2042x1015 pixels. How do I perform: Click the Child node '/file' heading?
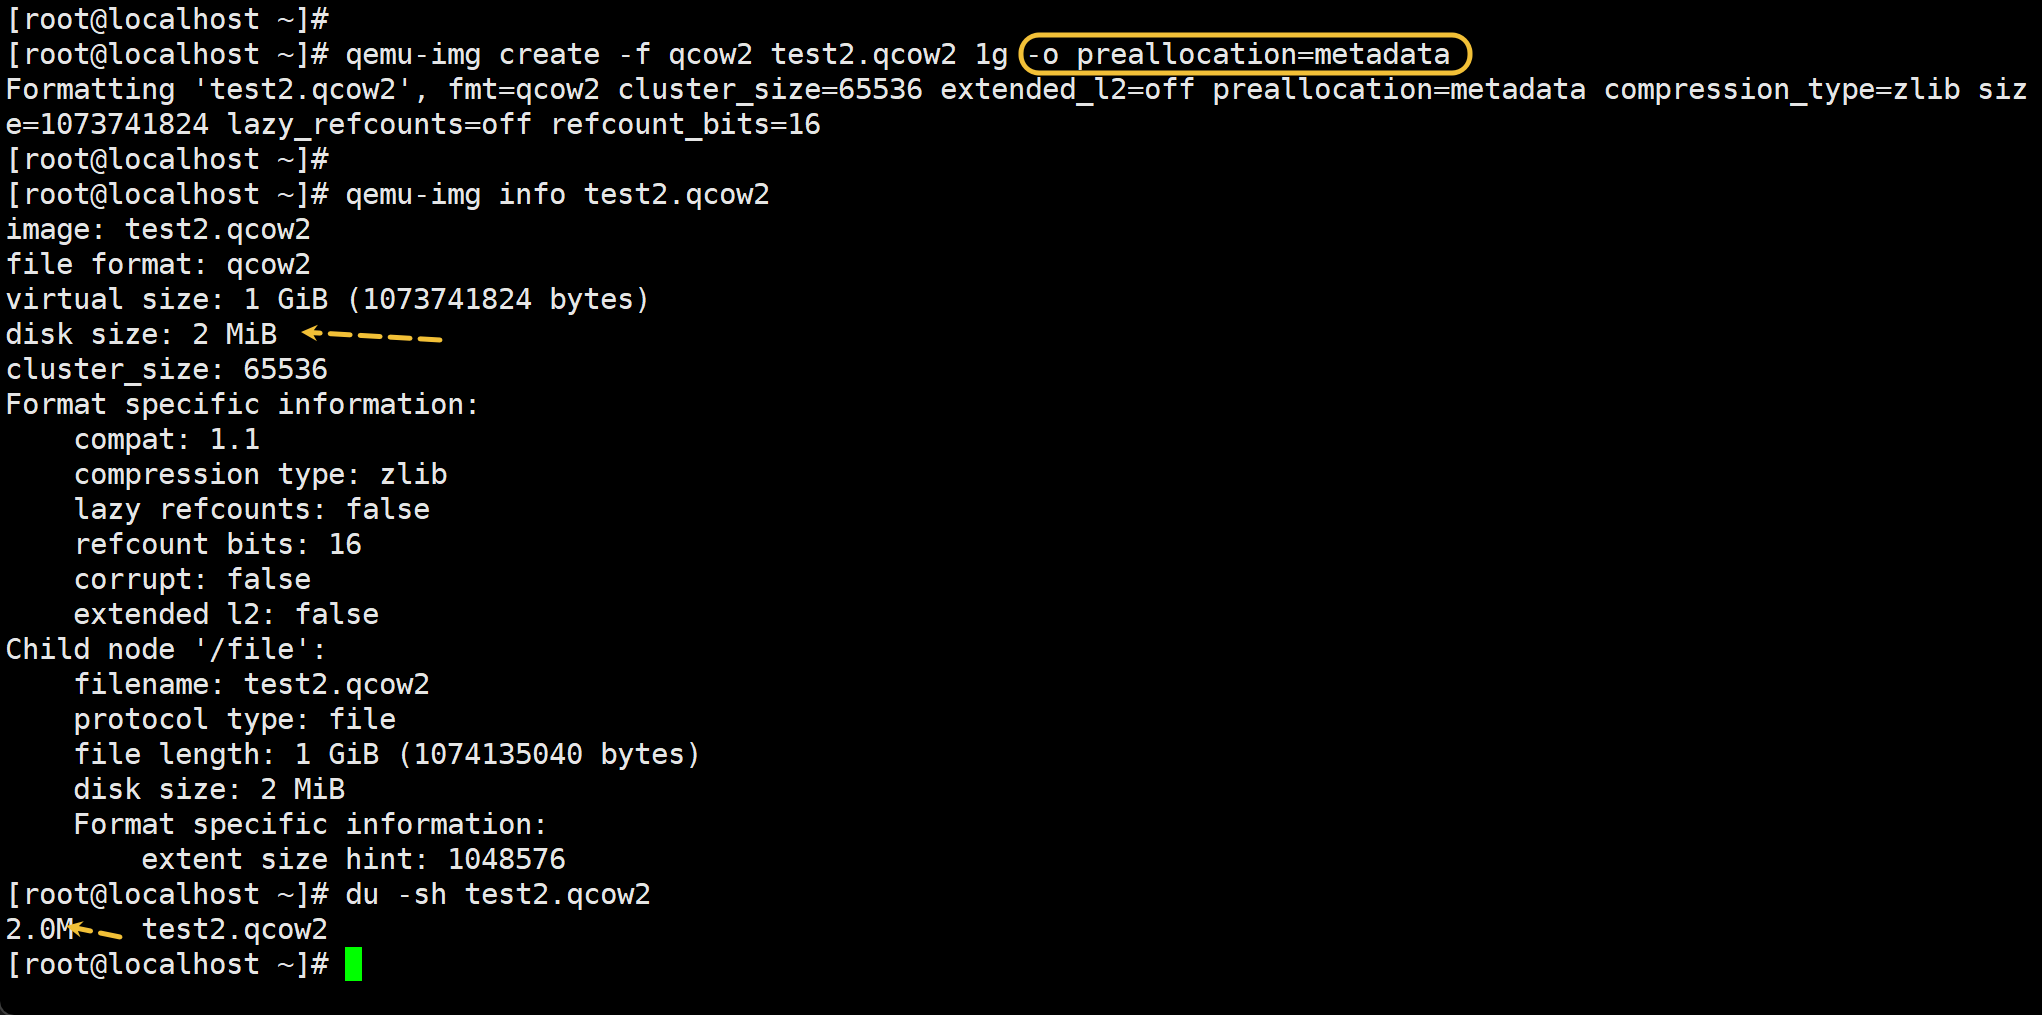165,649
